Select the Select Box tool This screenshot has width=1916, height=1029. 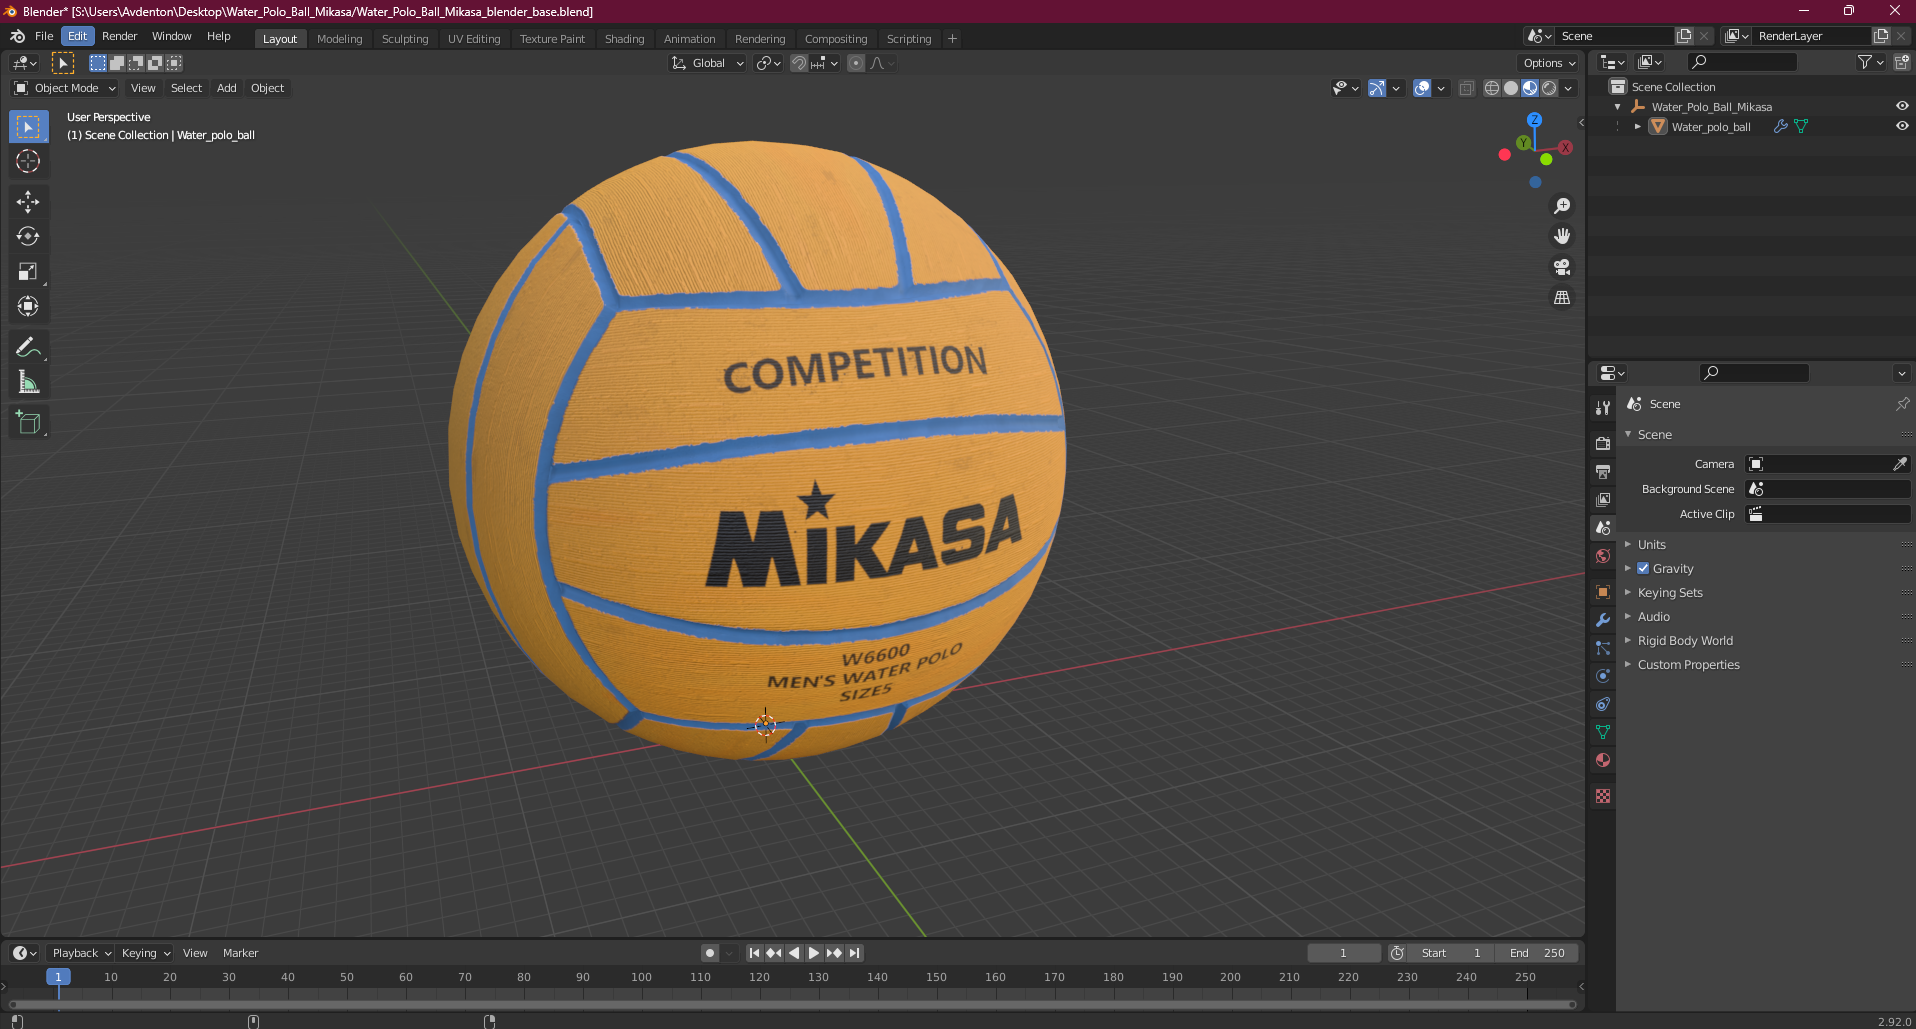[x=28, y=127]
